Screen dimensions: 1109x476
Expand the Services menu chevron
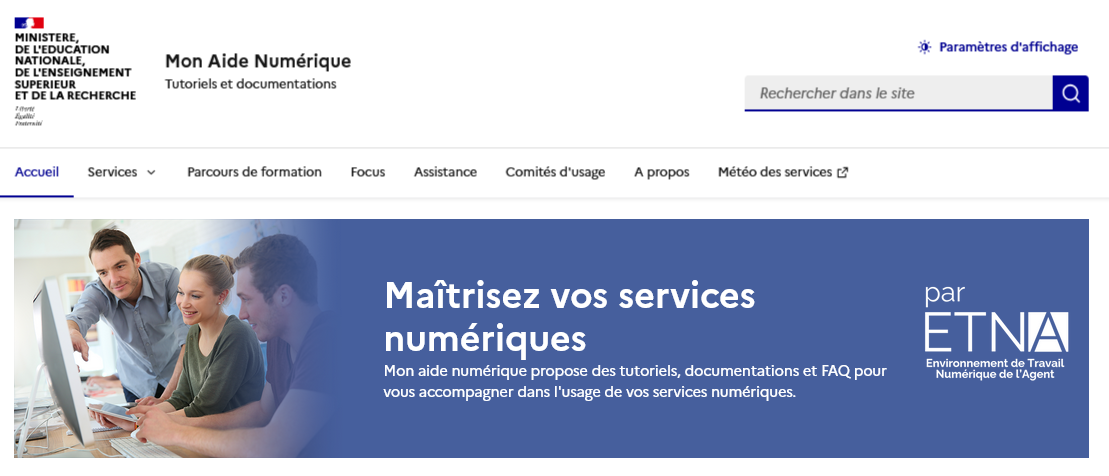coord(152,172)
